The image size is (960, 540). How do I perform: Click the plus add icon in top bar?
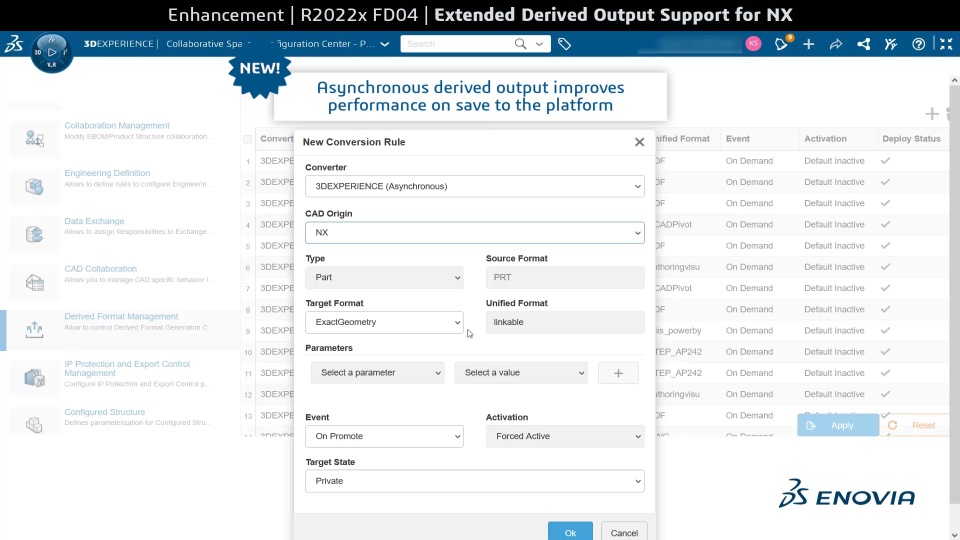point(809,44)
